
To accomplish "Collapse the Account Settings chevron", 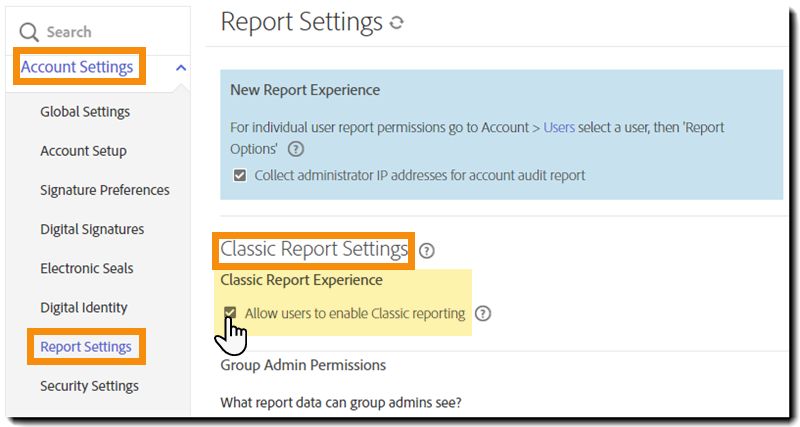I will (181, 67).
